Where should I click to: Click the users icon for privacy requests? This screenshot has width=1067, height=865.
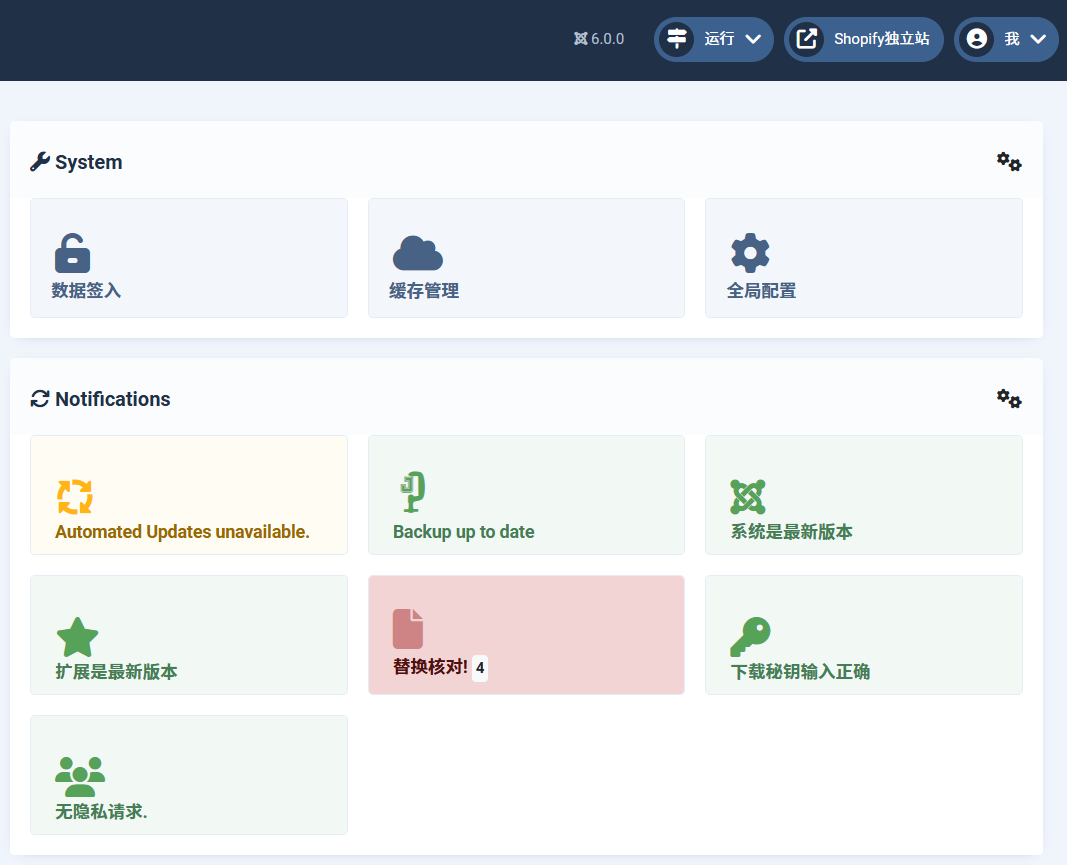click(x=80, y=777)
